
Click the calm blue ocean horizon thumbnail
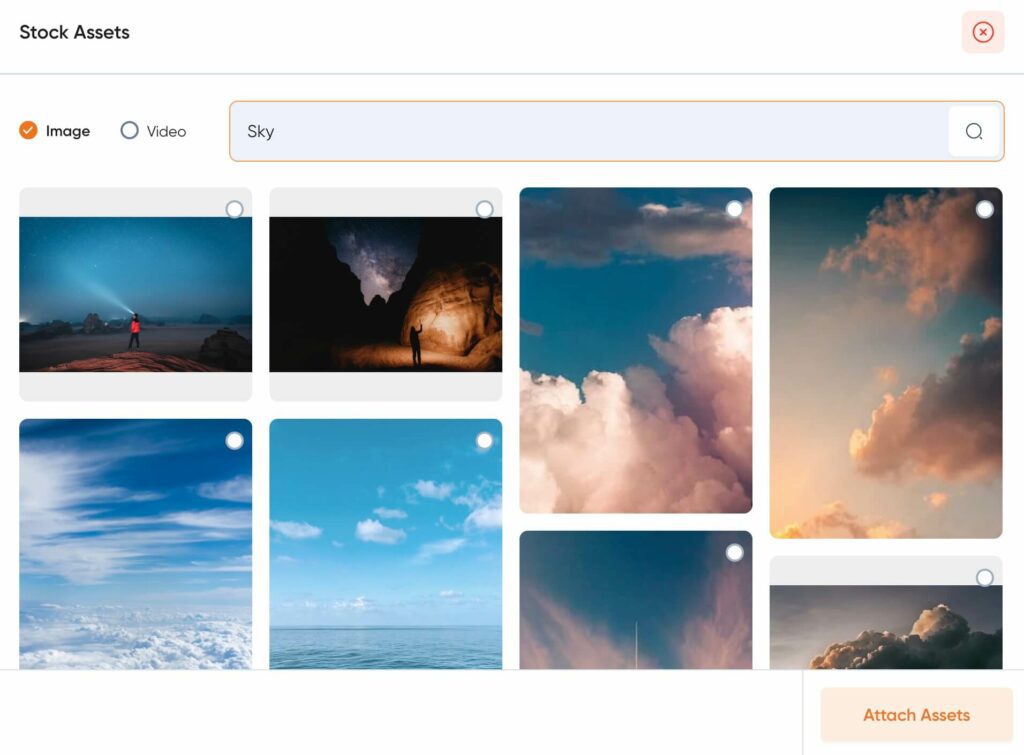[385, 560]
